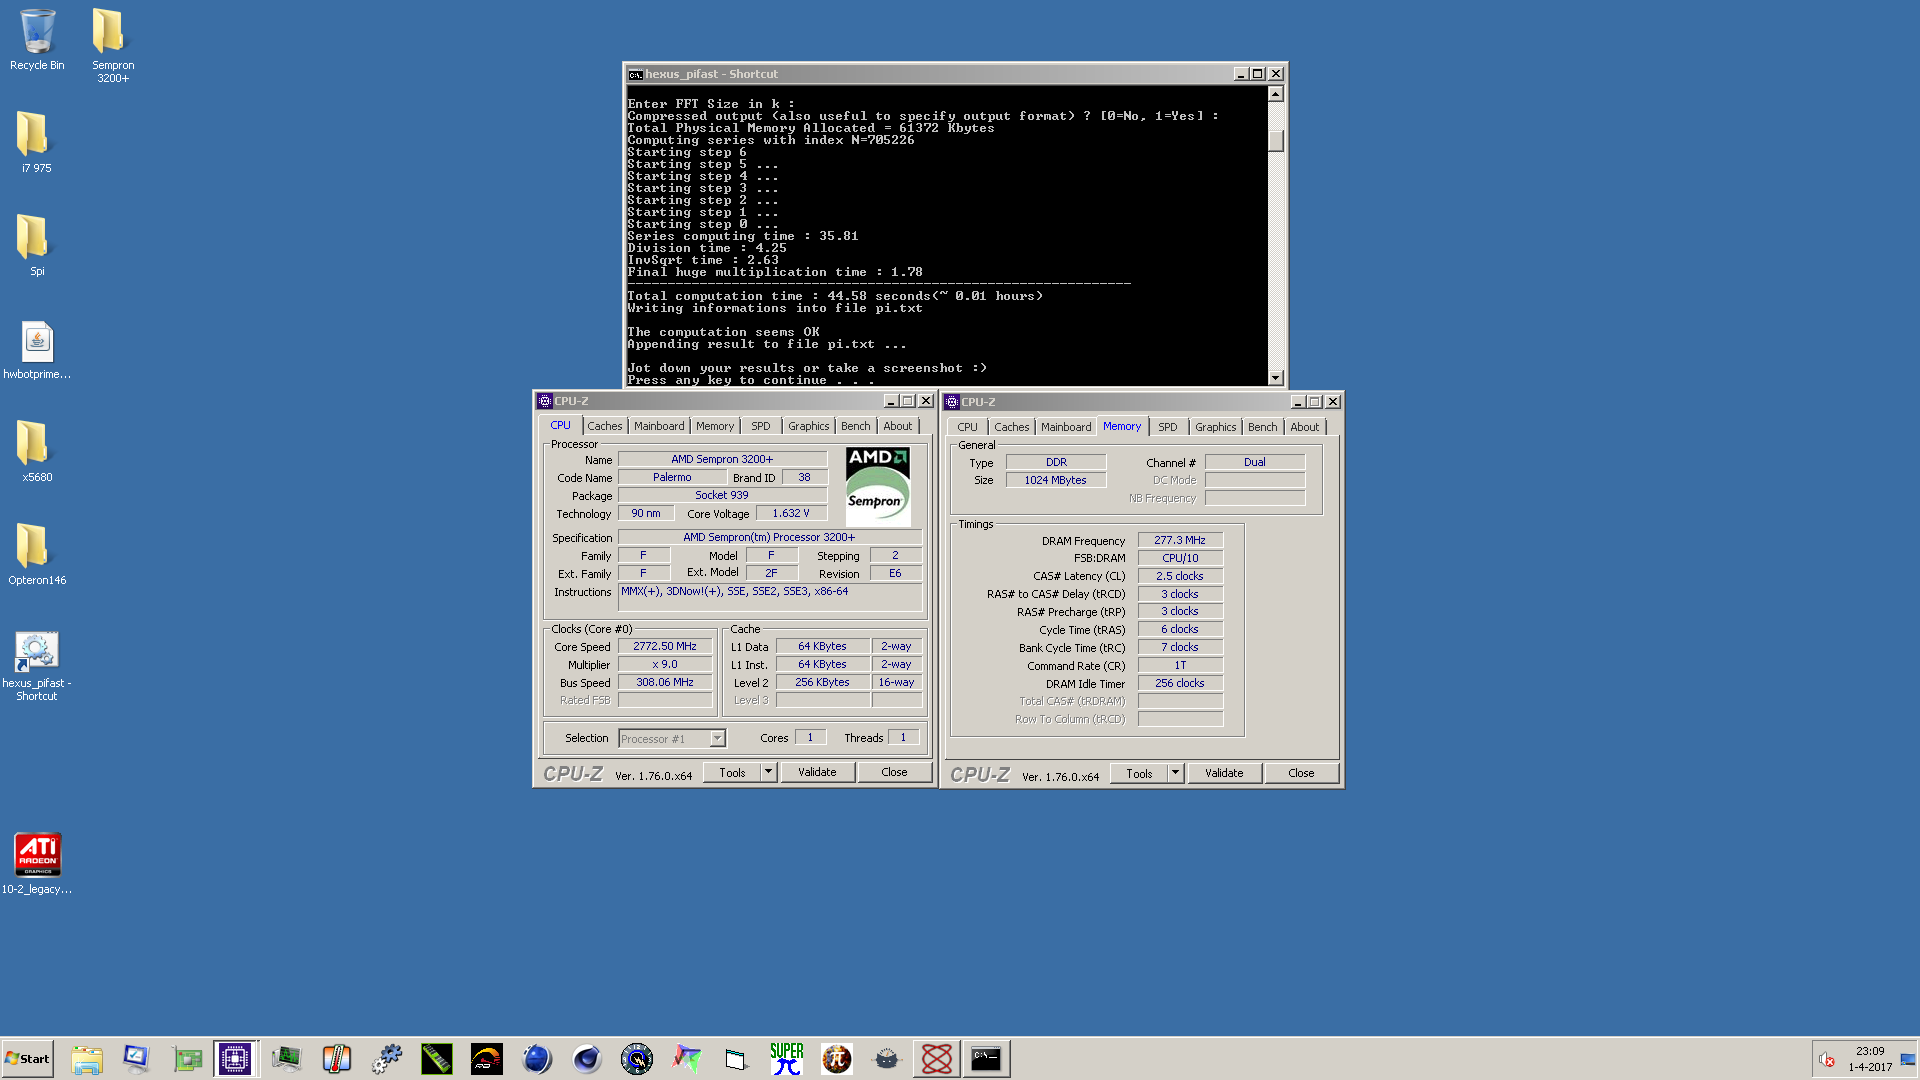Open the Opteron146 folder
Viewport: 1920px width, 1080px height.
pos(37,554)
